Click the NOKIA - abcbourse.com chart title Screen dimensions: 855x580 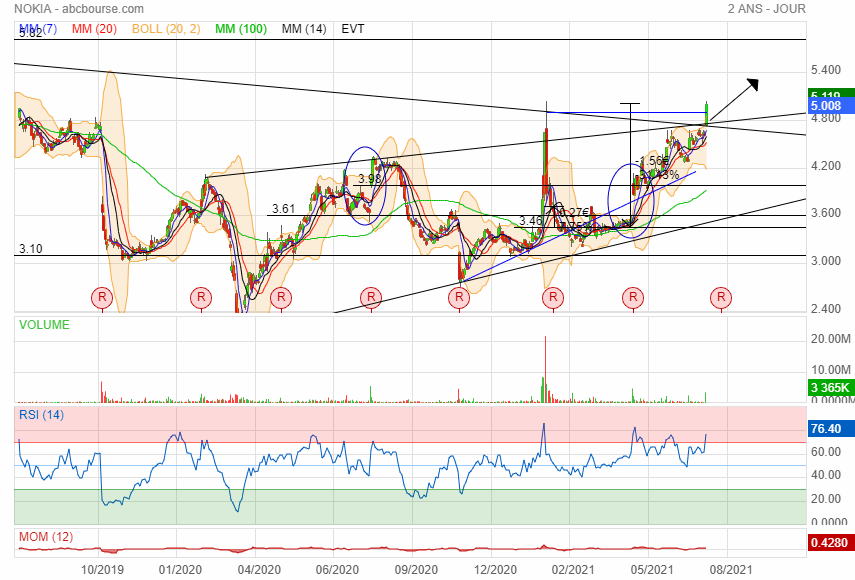[x=79, y=9]
